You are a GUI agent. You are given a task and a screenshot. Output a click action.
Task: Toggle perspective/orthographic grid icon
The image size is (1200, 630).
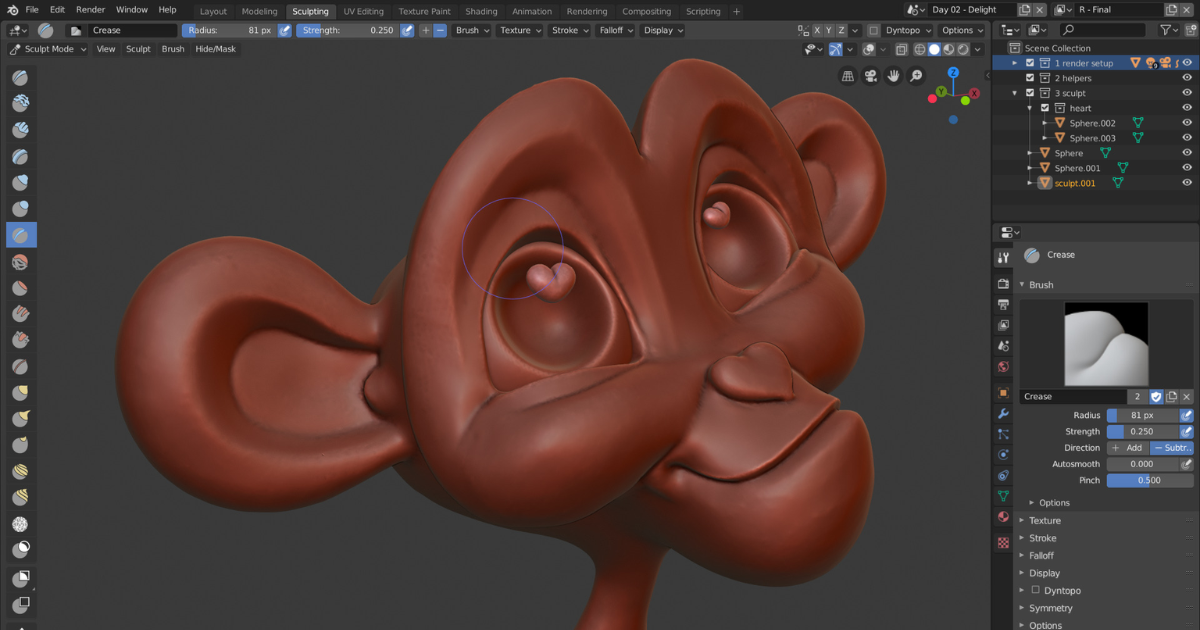pyautogui.click(x=848, y=76)
